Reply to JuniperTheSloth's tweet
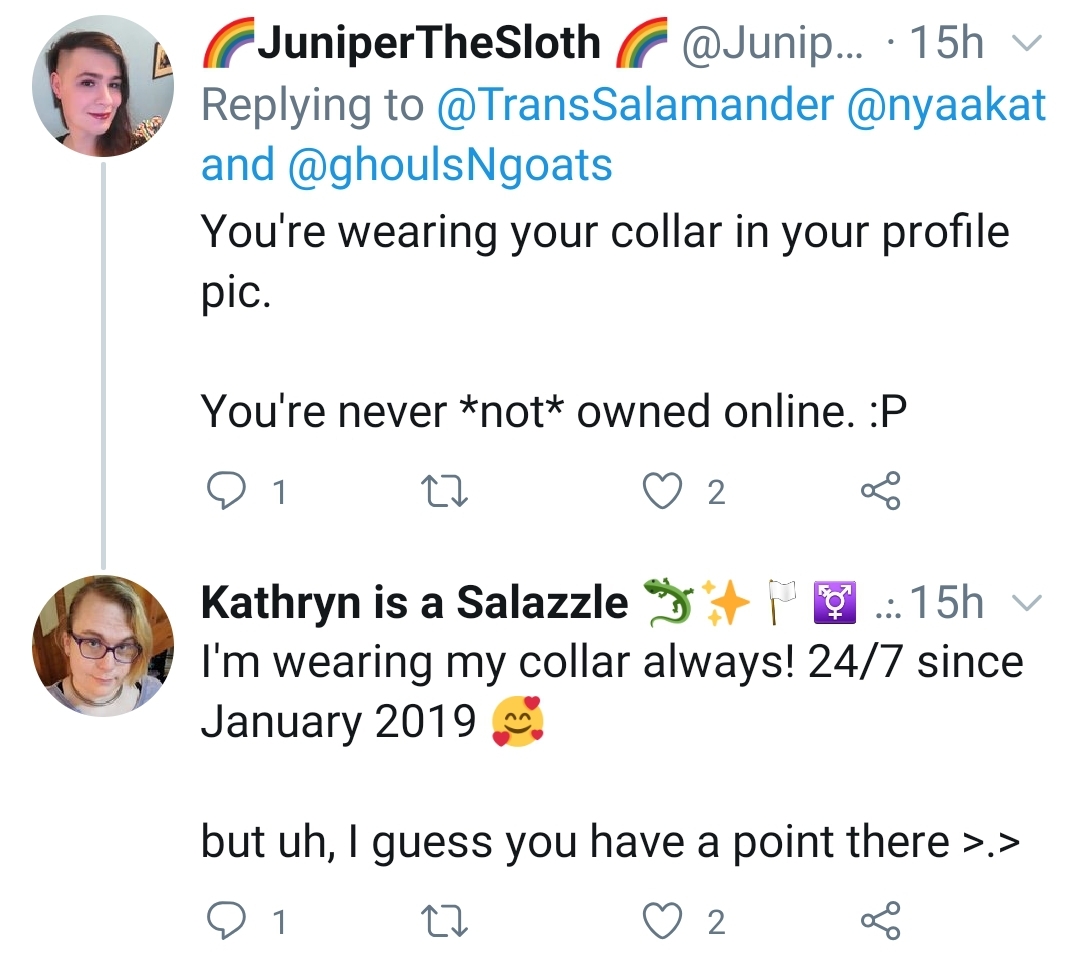The height and width of the screenshot is (965, 1080). tap(226, 490)
